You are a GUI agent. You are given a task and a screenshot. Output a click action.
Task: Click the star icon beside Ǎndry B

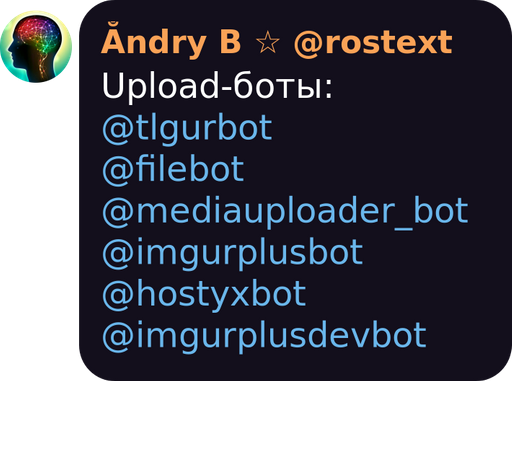[267, 43]
